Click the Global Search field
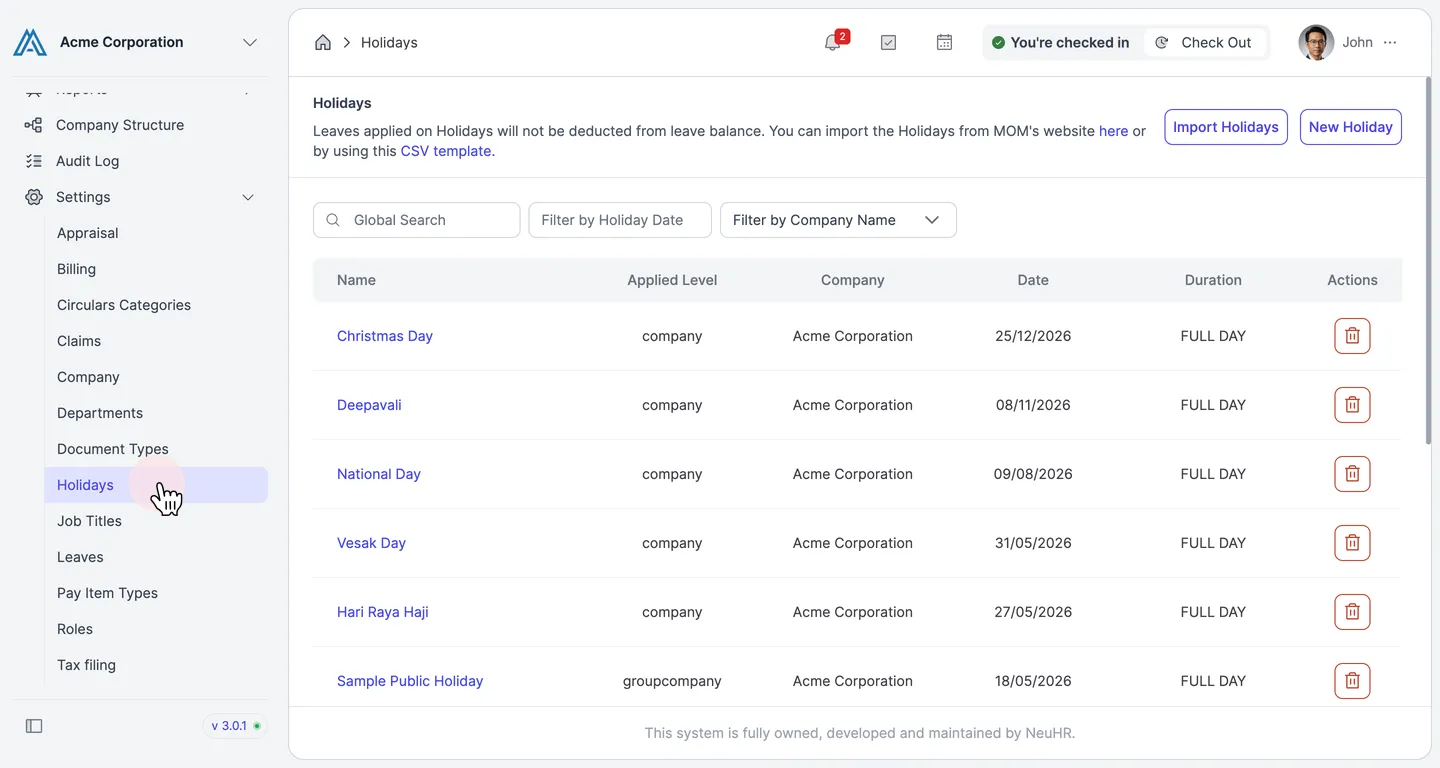This screenshot has width=1440, height=768. tap(417, 220)
